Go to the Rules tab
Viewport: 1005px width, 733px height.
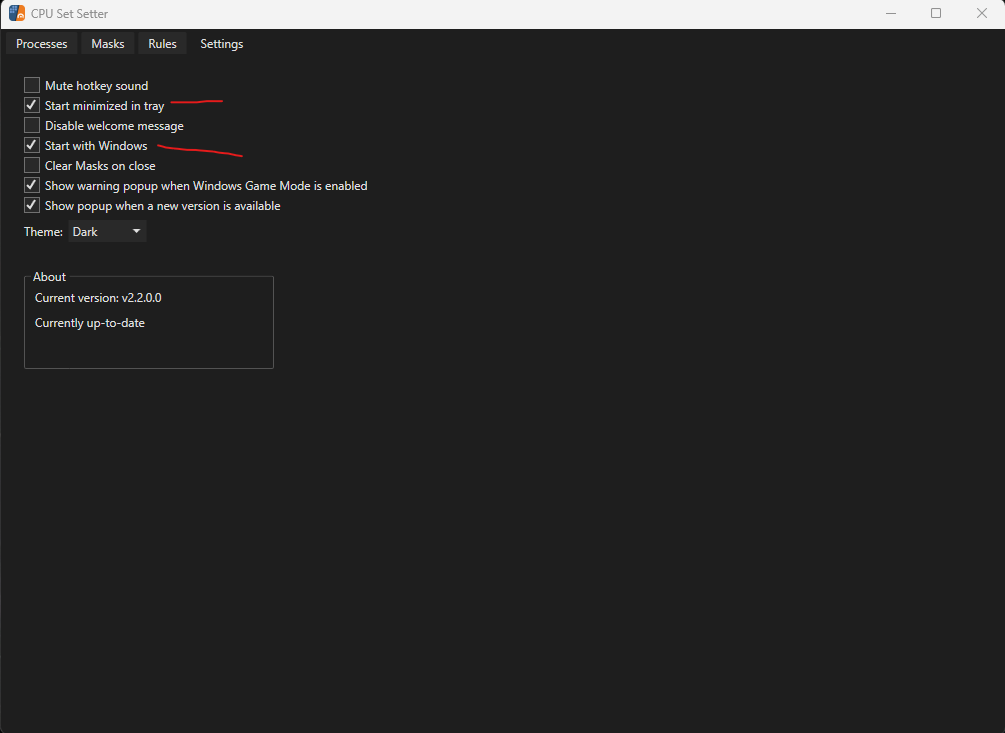pos(162,44)
